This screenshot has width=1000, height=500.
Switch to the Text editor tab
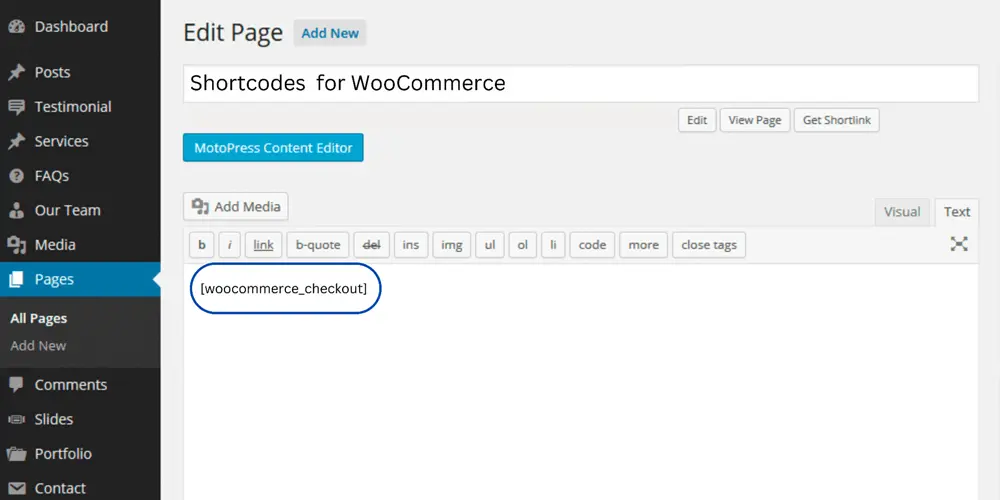(x=957, y=212)
